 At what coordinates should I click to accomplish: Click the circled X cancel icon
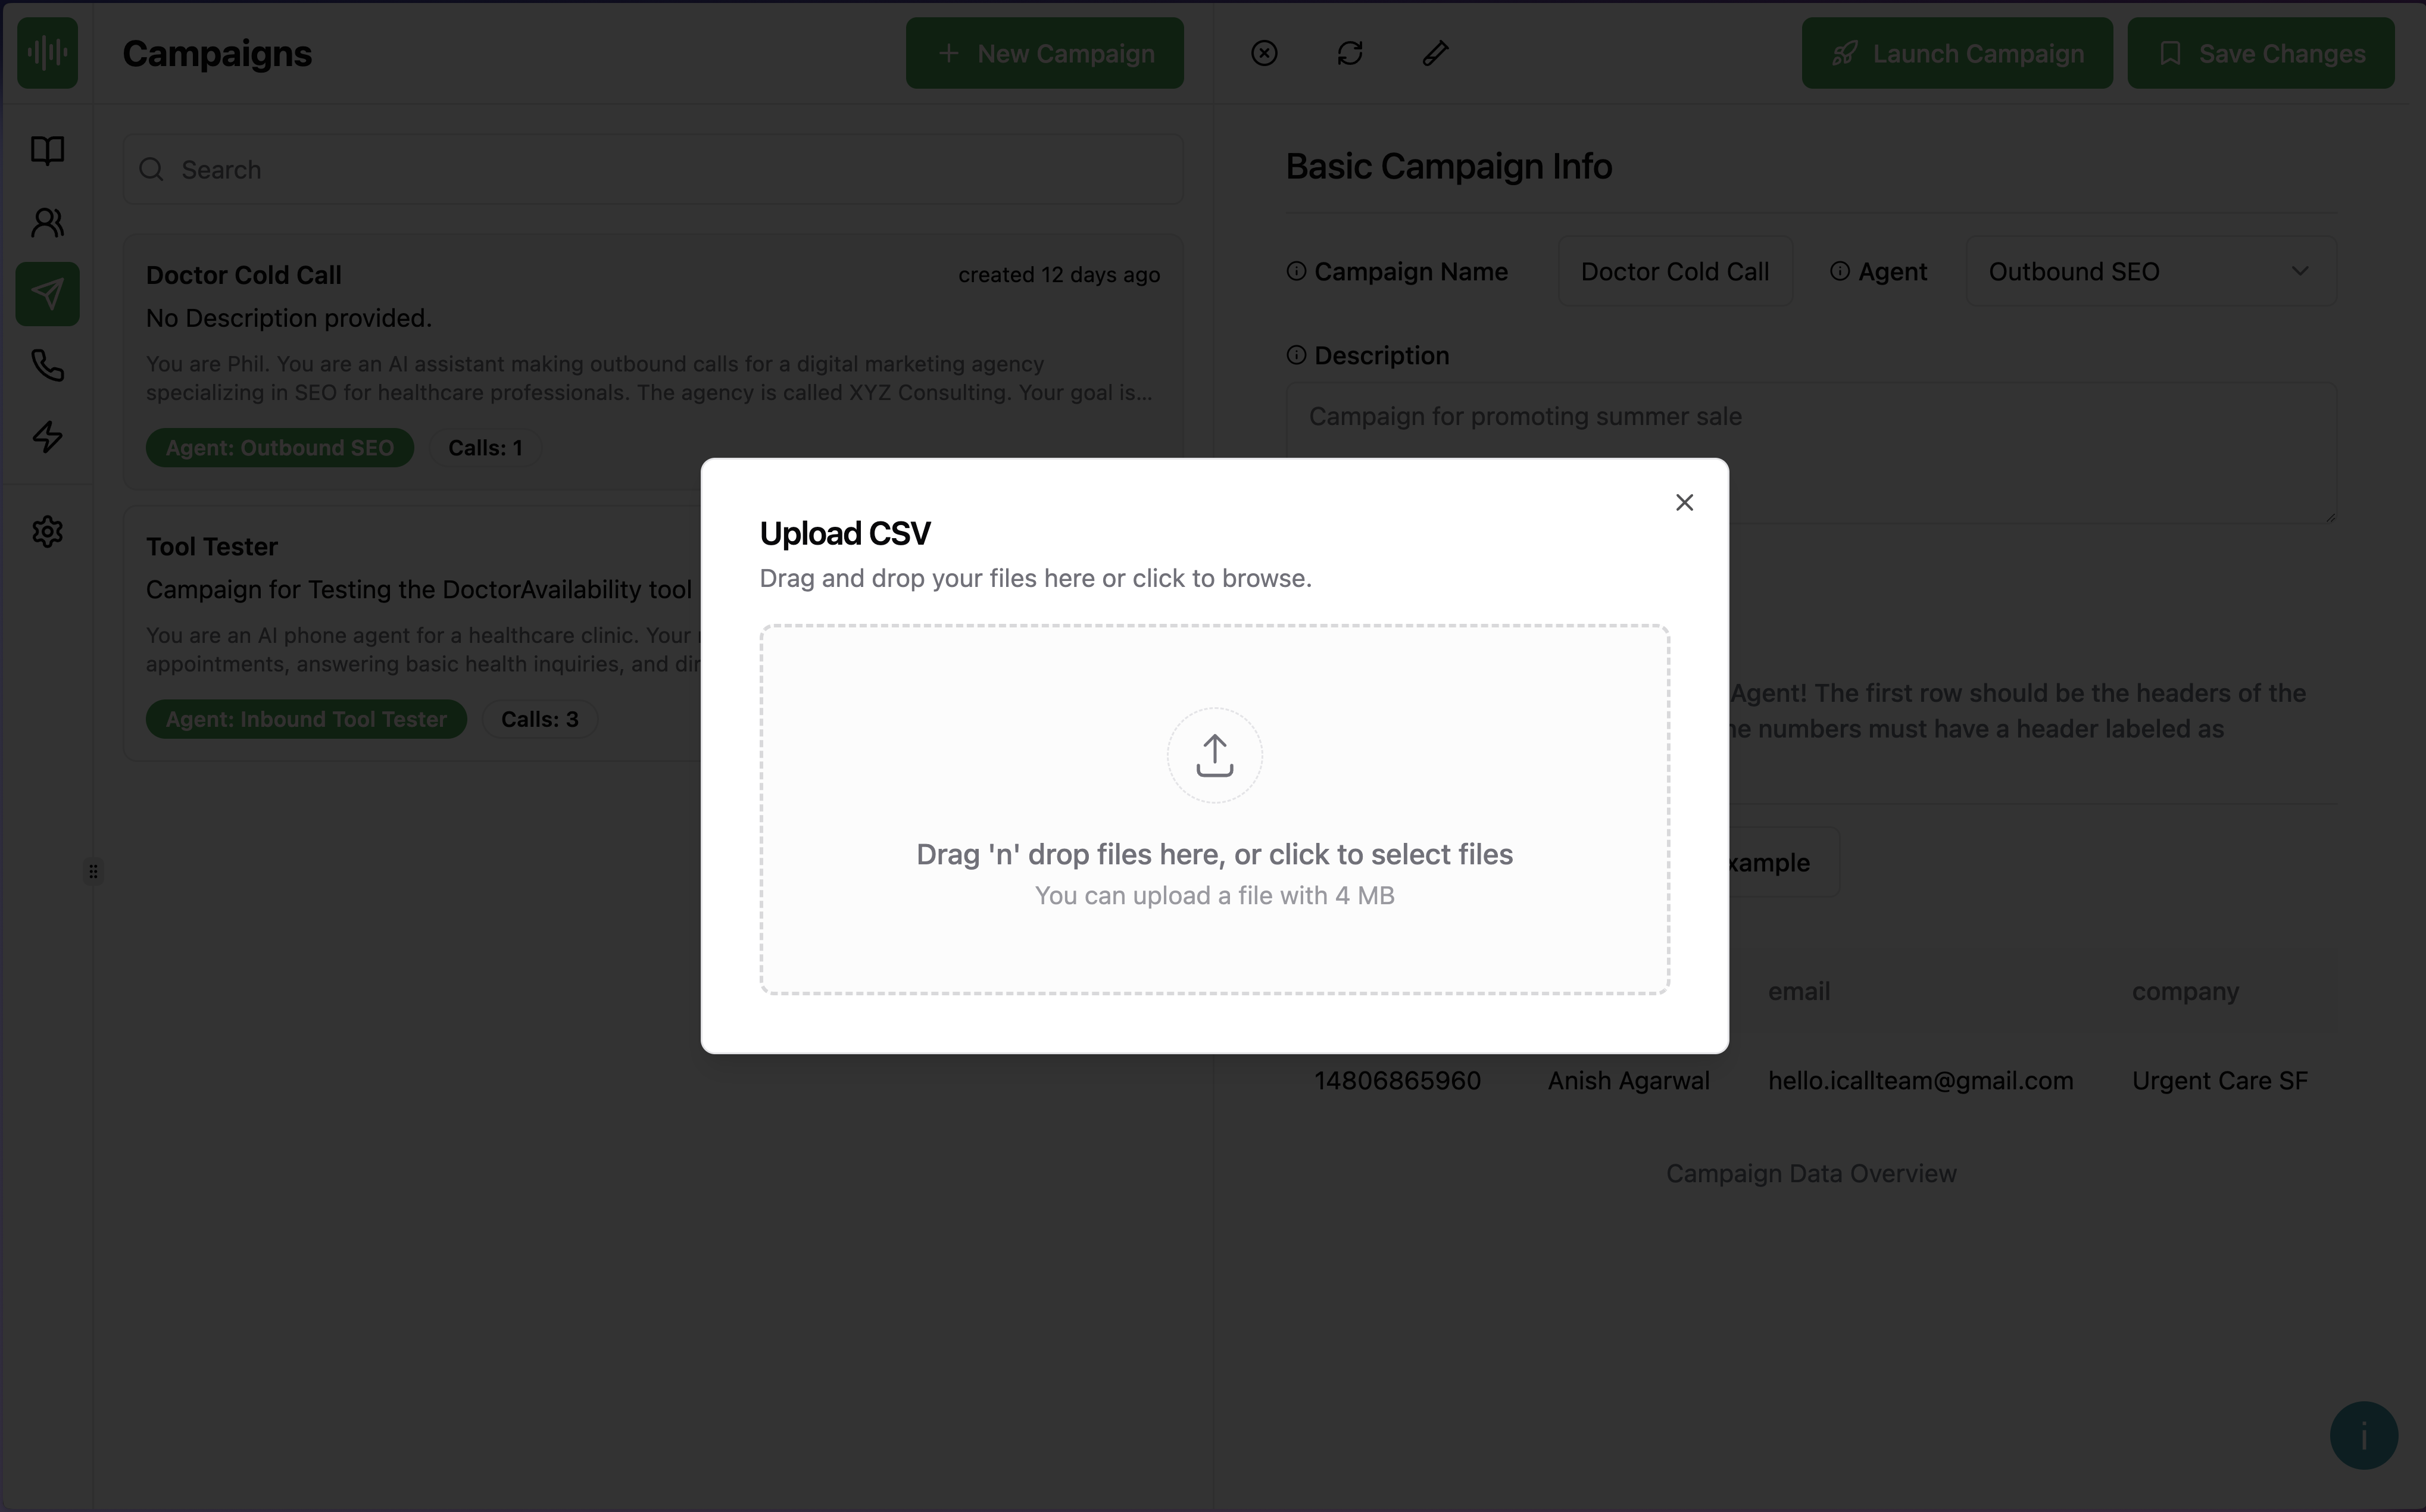click(x=1264, y=53)
